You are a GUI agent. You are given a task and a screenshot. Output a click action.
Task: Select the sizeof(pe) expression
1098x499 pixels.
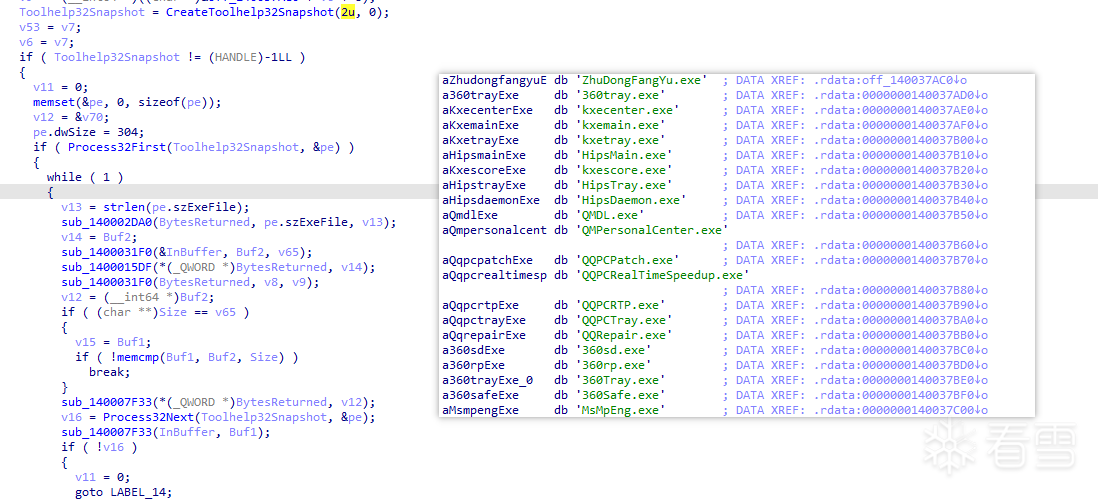[176, 102]
